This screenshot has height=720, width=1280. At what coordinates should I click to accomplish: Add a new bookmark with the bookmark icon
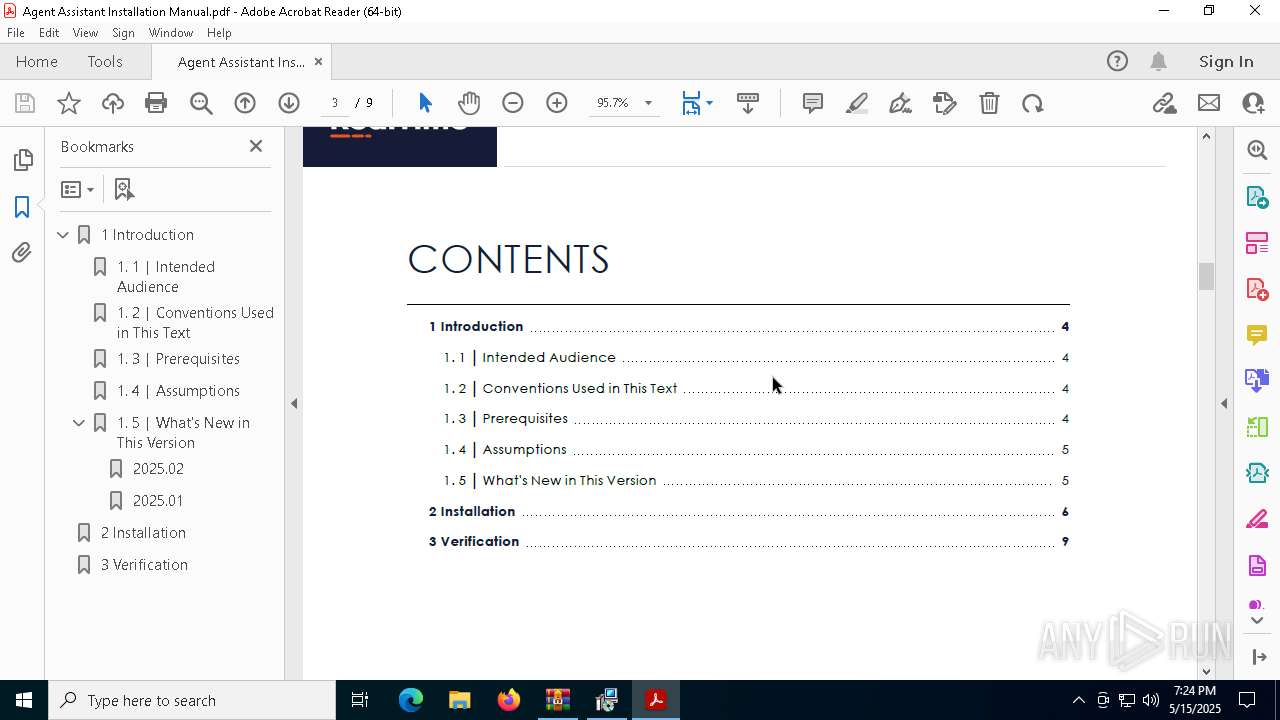[x=124, y=189]
